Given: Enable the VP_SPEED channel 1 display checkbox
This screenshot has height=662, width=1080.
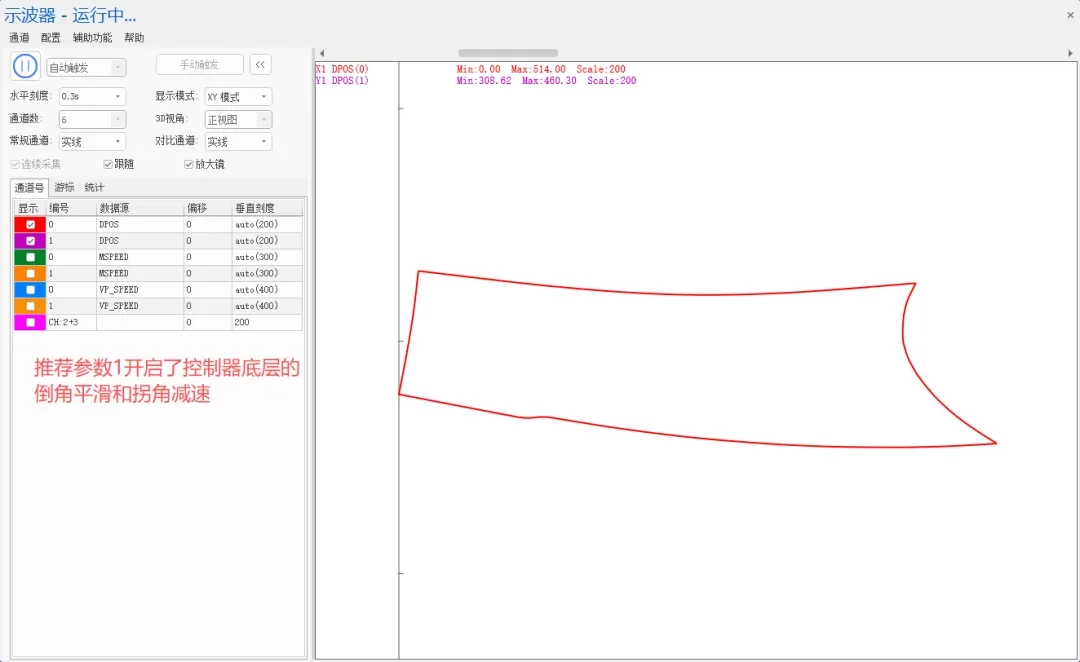Looking at the screenshot, I should pos(30,306).
